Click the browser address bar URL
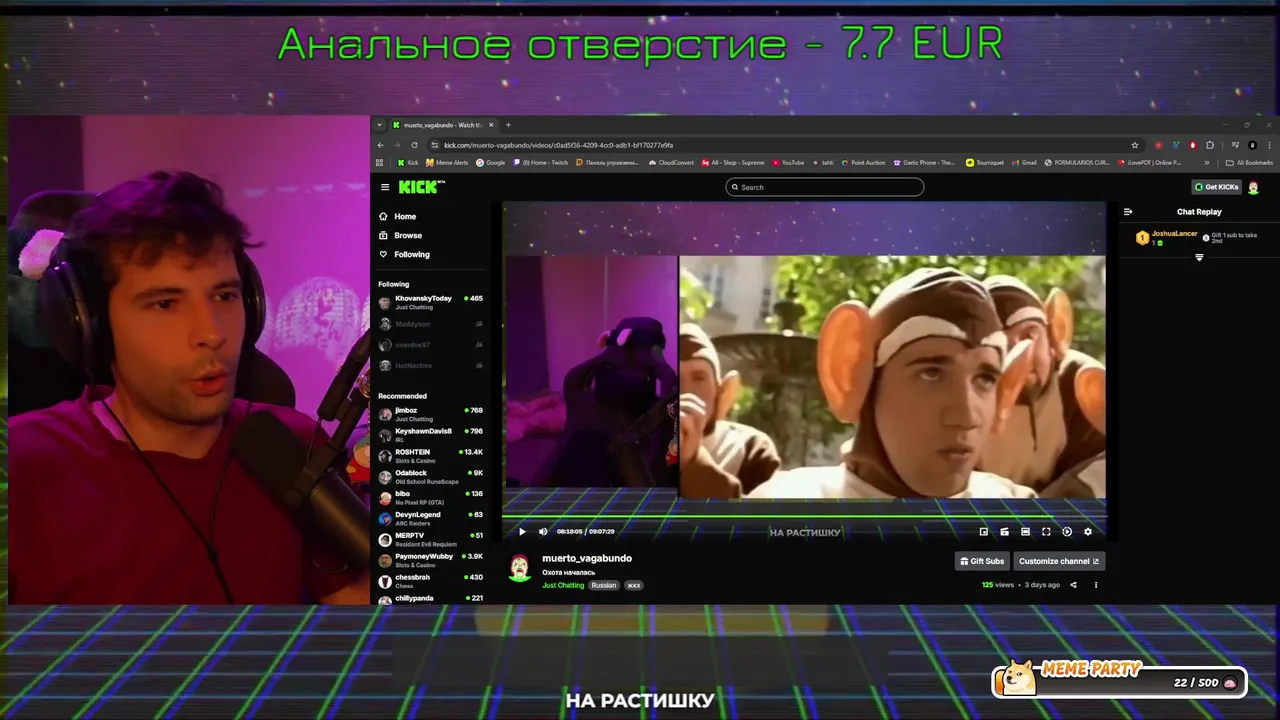 559,145
